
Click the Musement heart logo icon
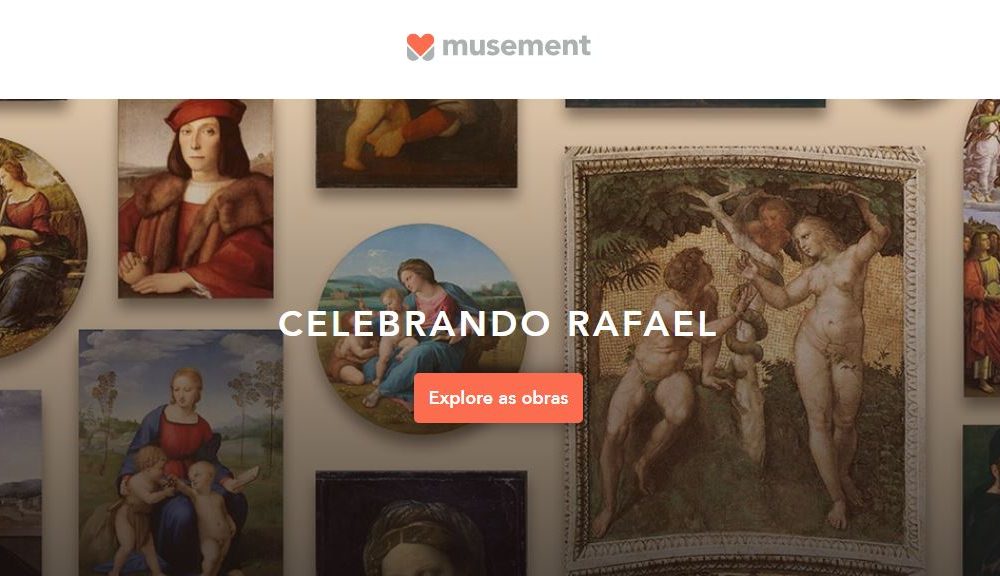click(420, 47)
